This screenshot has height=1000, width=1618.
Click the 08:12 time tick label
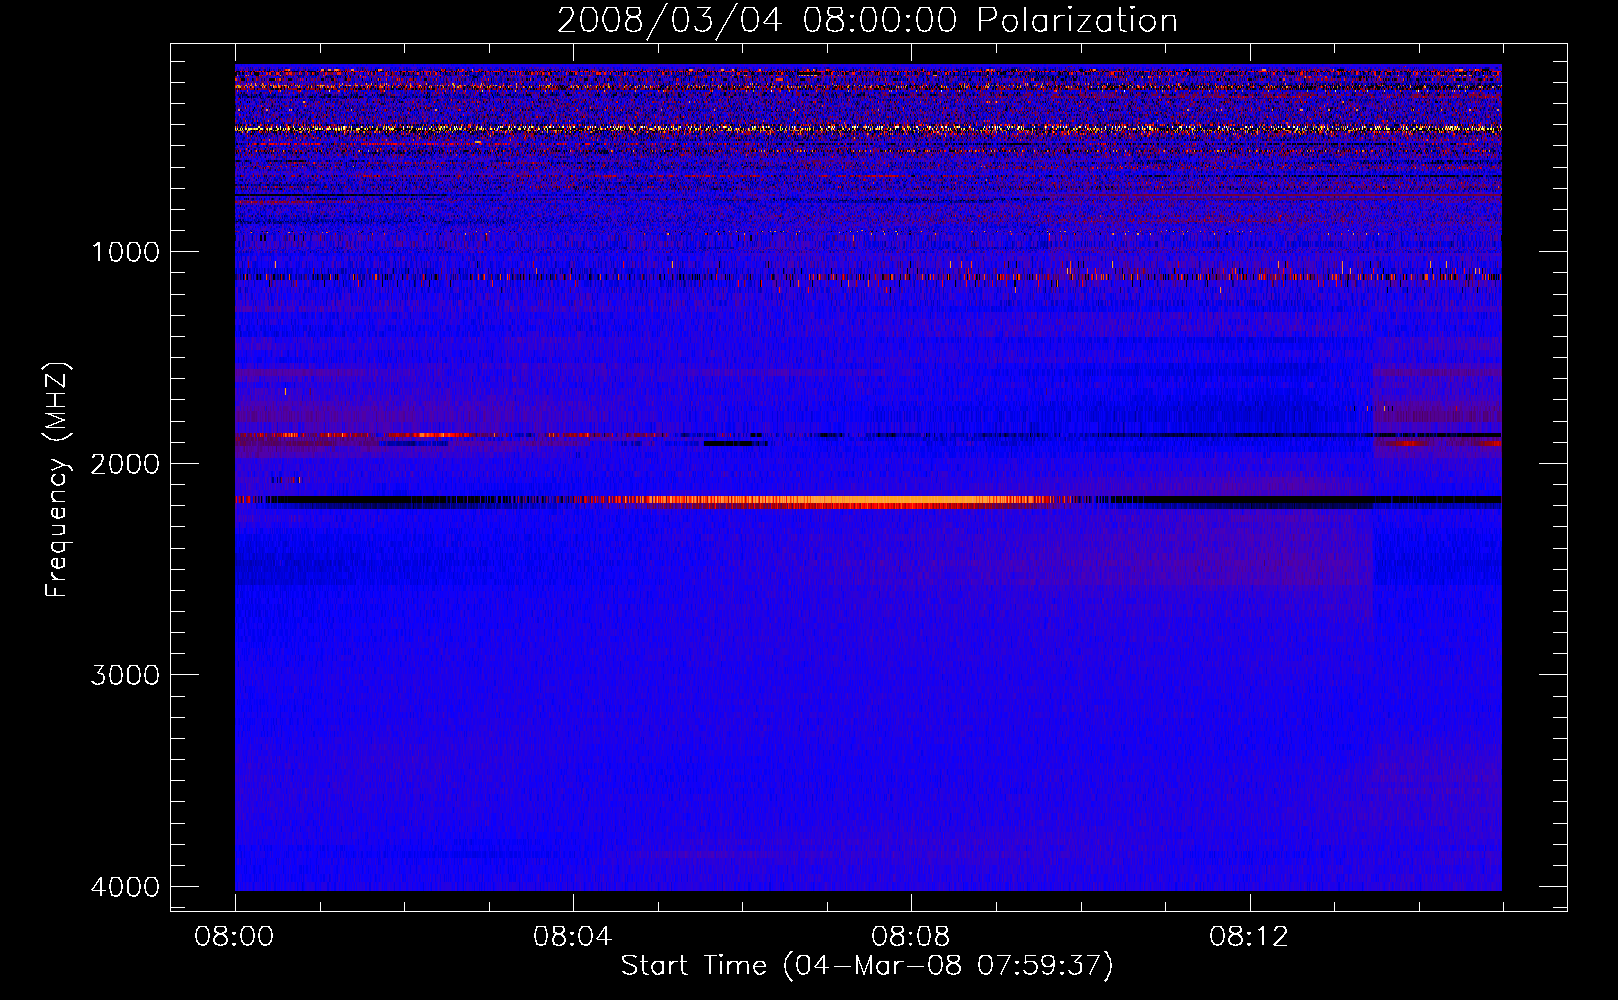point(1249,937)
